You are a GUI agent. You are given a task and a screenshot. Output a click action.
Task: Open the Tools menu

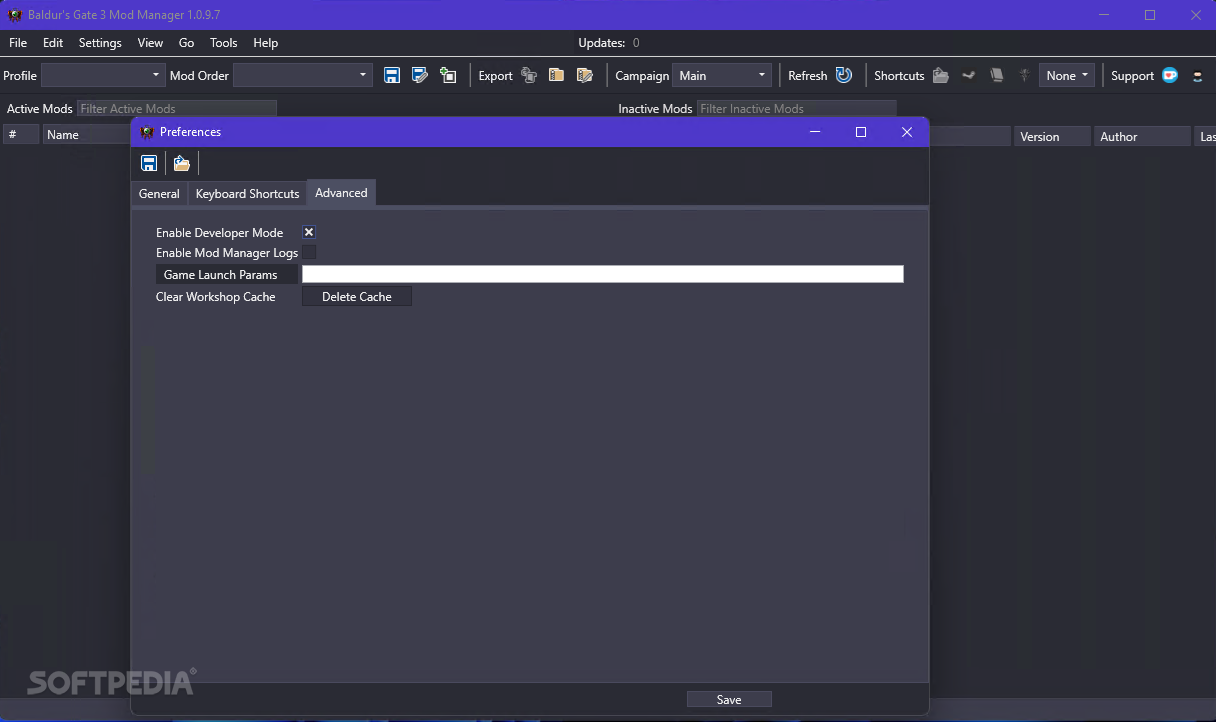click(224, 43)
